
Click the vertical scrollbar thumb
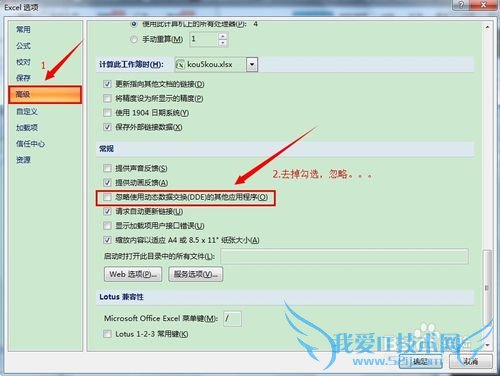coord(487,287)
